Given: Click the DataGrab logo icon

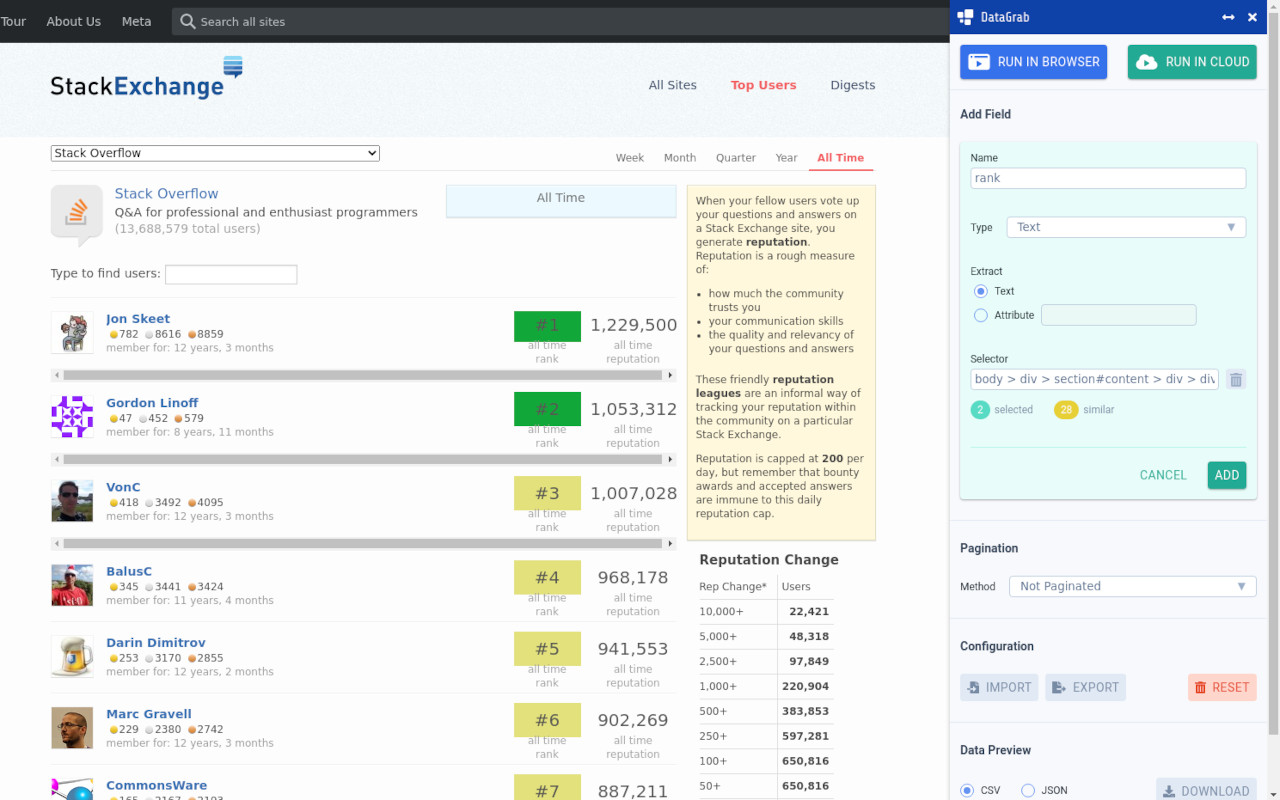Looking at the screenshot, I should (965, 17).
